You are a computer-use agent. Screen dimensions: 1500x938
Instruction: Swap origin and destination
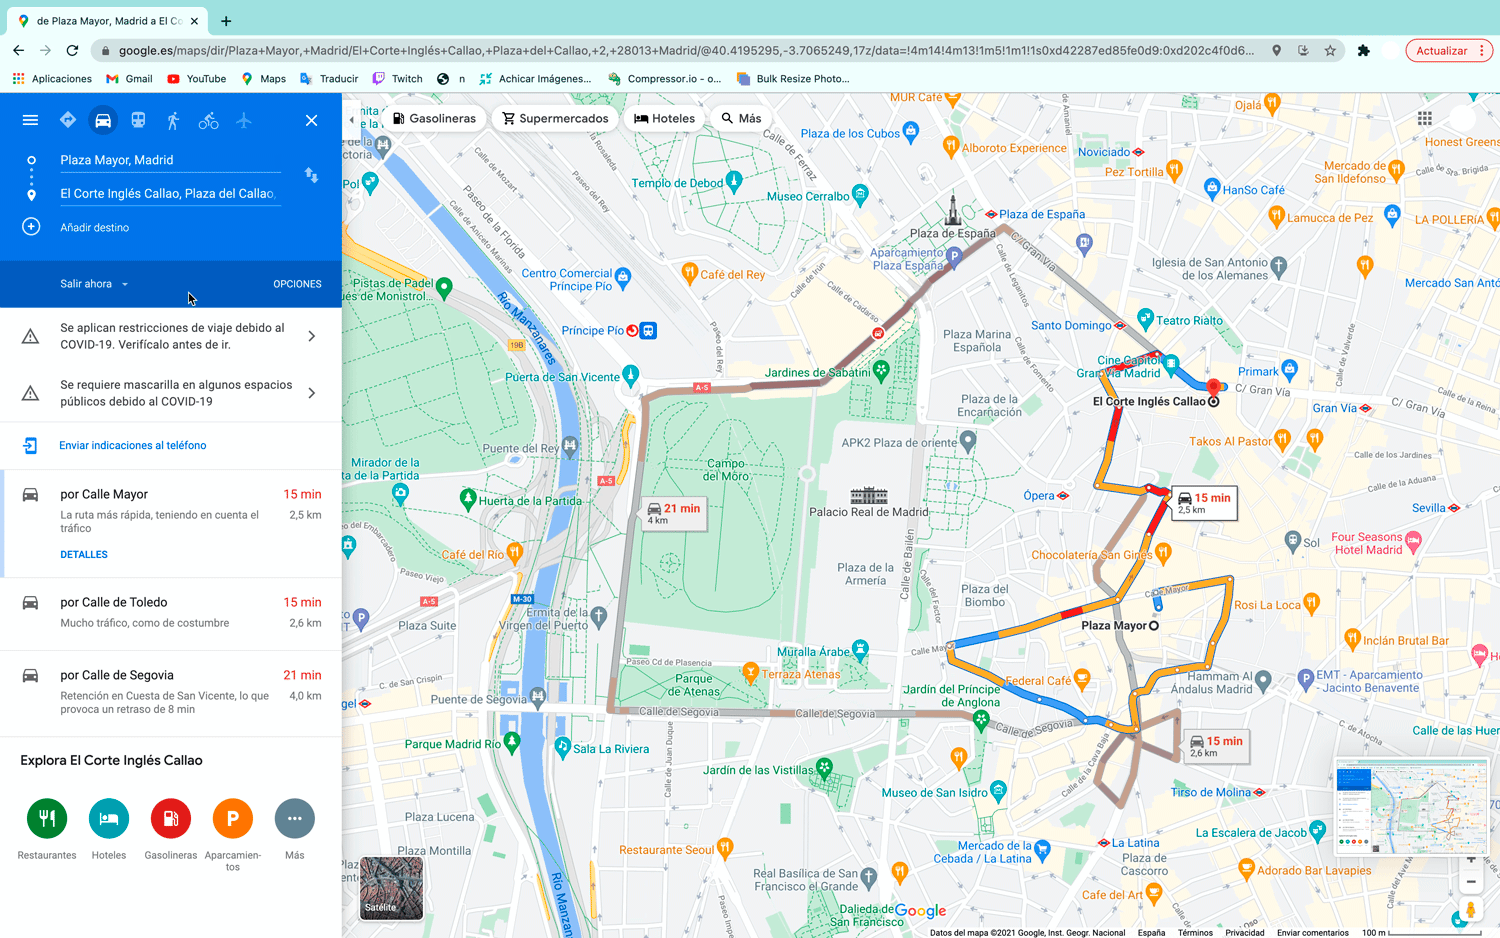[311, 175]
